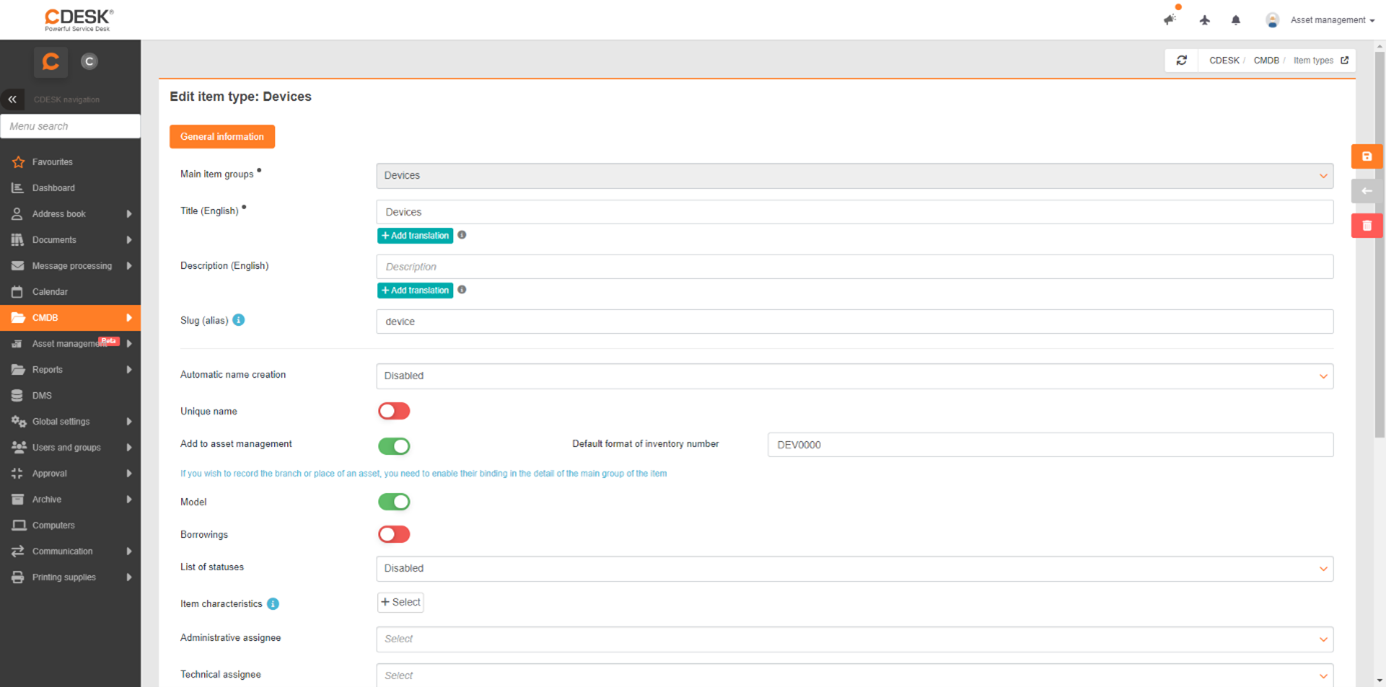Screen dimensions: 1386x687
Task: Open Asset management user menu
Action: click(x=1333, y=20)
